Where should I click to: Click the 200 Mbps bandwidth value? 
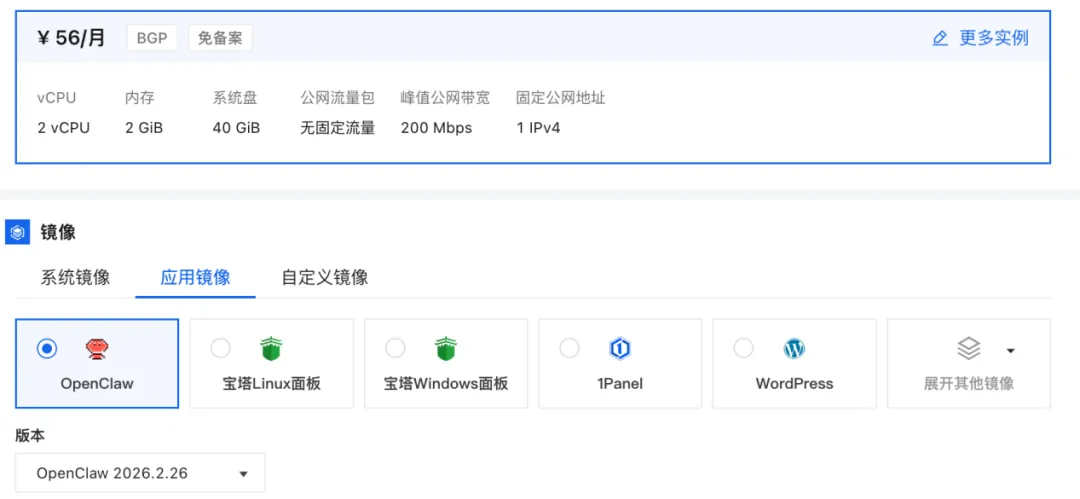[437, 128]
